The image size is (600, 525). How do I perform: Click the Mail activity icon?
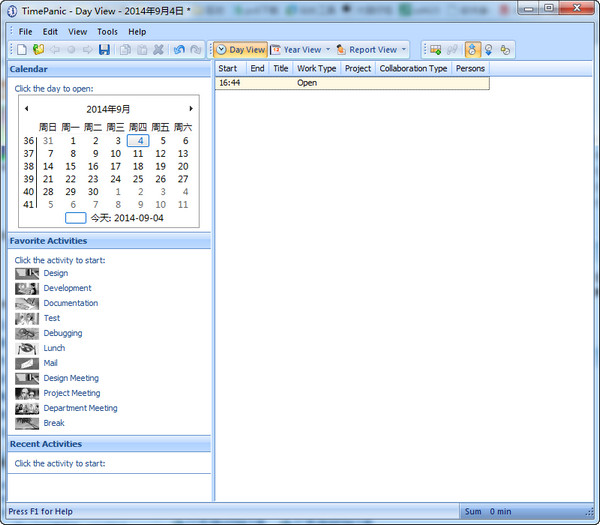coord(27,363)
